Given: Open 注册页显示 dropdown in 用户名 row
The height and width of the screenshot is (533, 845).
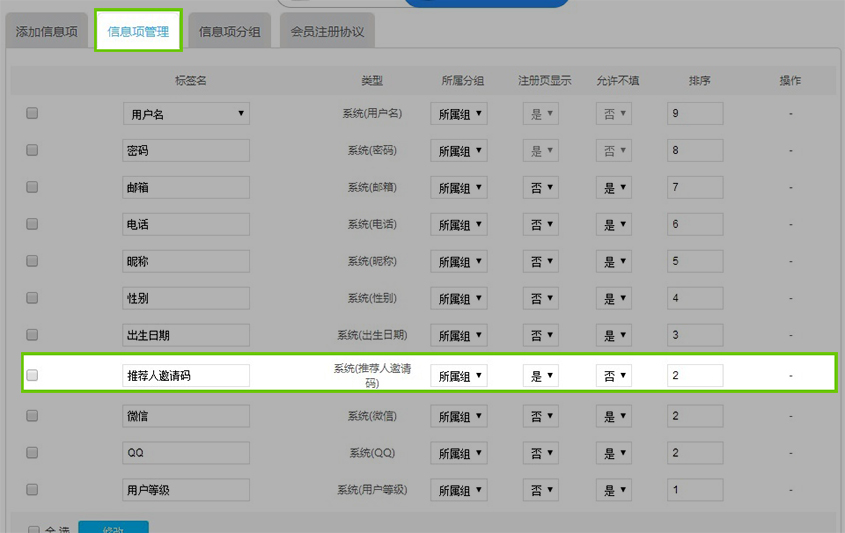Looking at the screenshot, I should [541, 114].
